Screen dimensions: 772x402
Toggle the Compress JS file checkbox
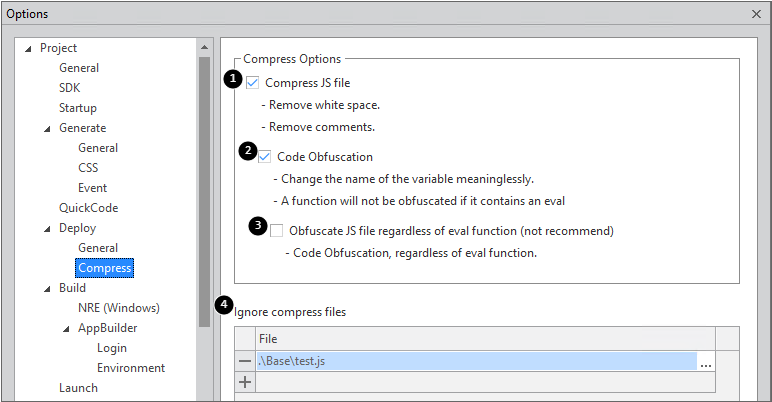pos(252,82)
